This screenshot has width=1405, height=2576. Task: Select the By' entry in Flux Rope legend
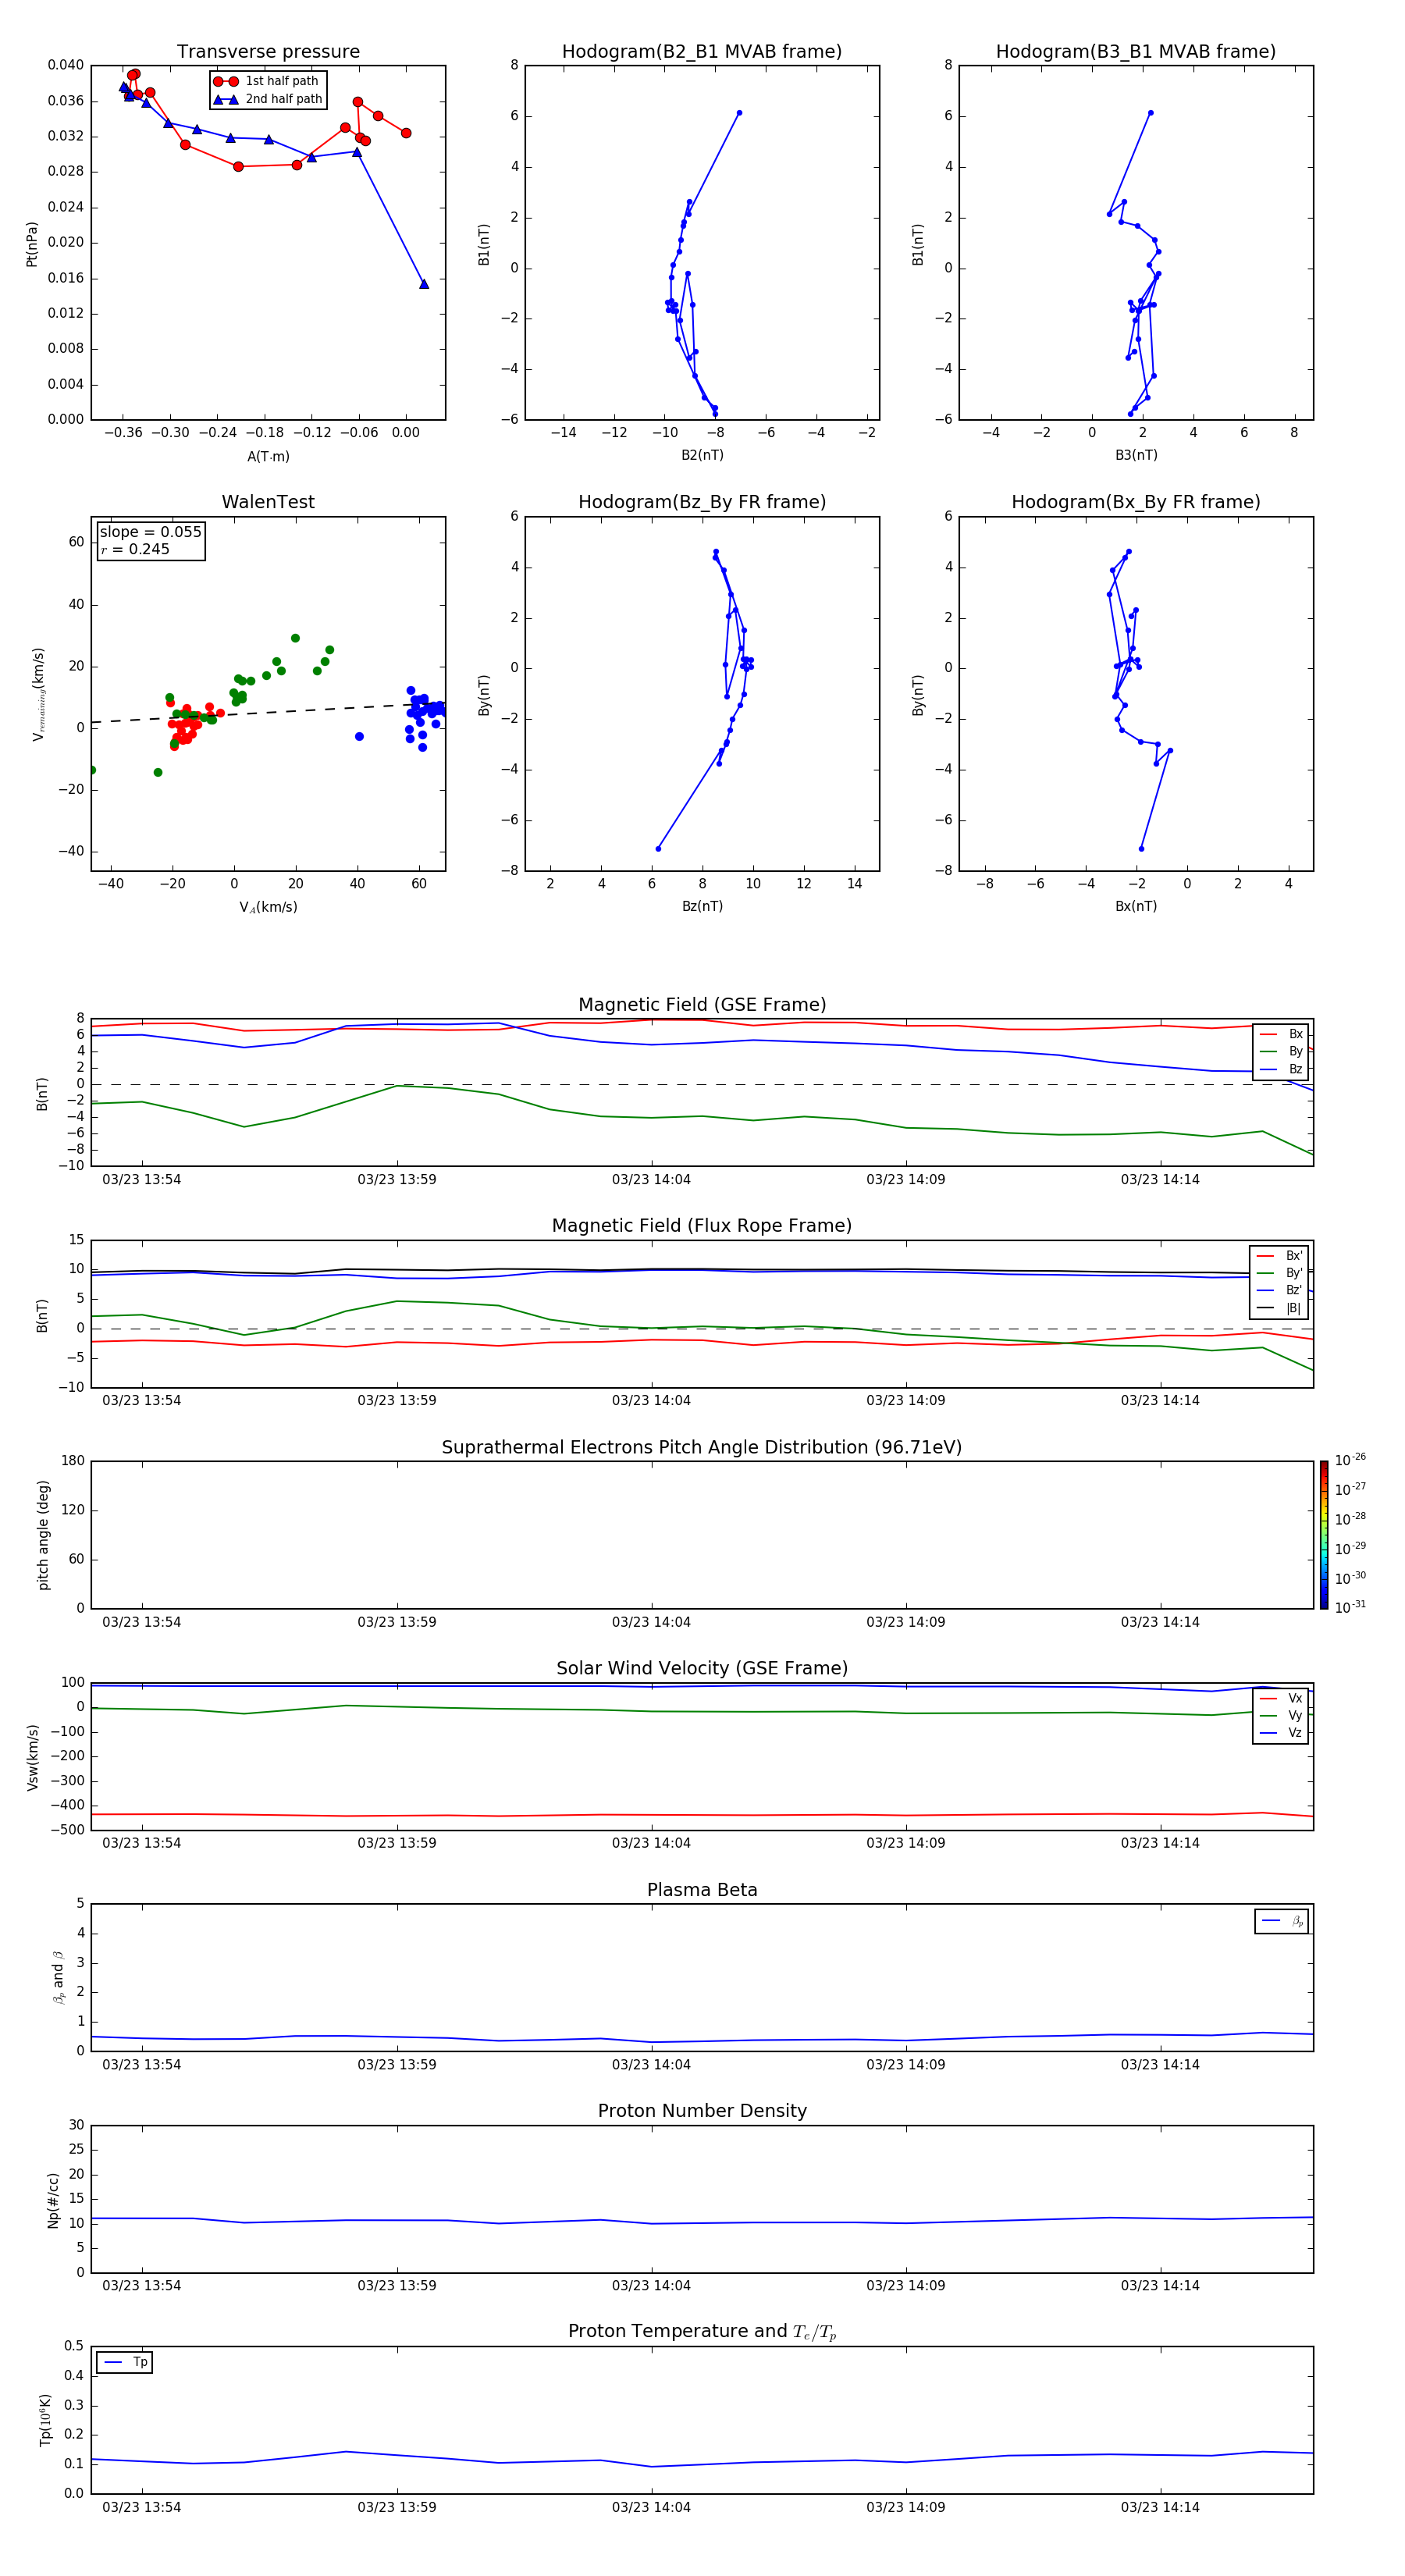coord(1279,1273)
